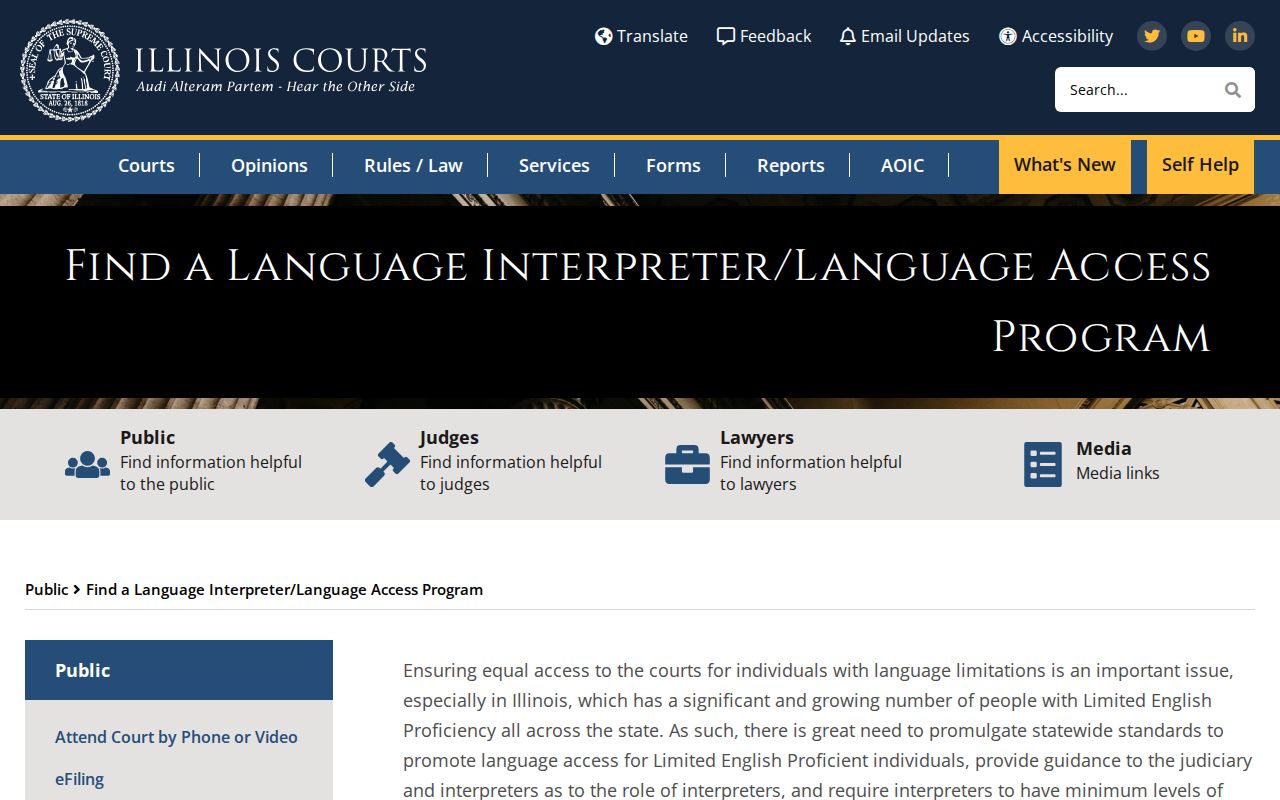Open Attend Court by Phone or Video

(176, 737)
